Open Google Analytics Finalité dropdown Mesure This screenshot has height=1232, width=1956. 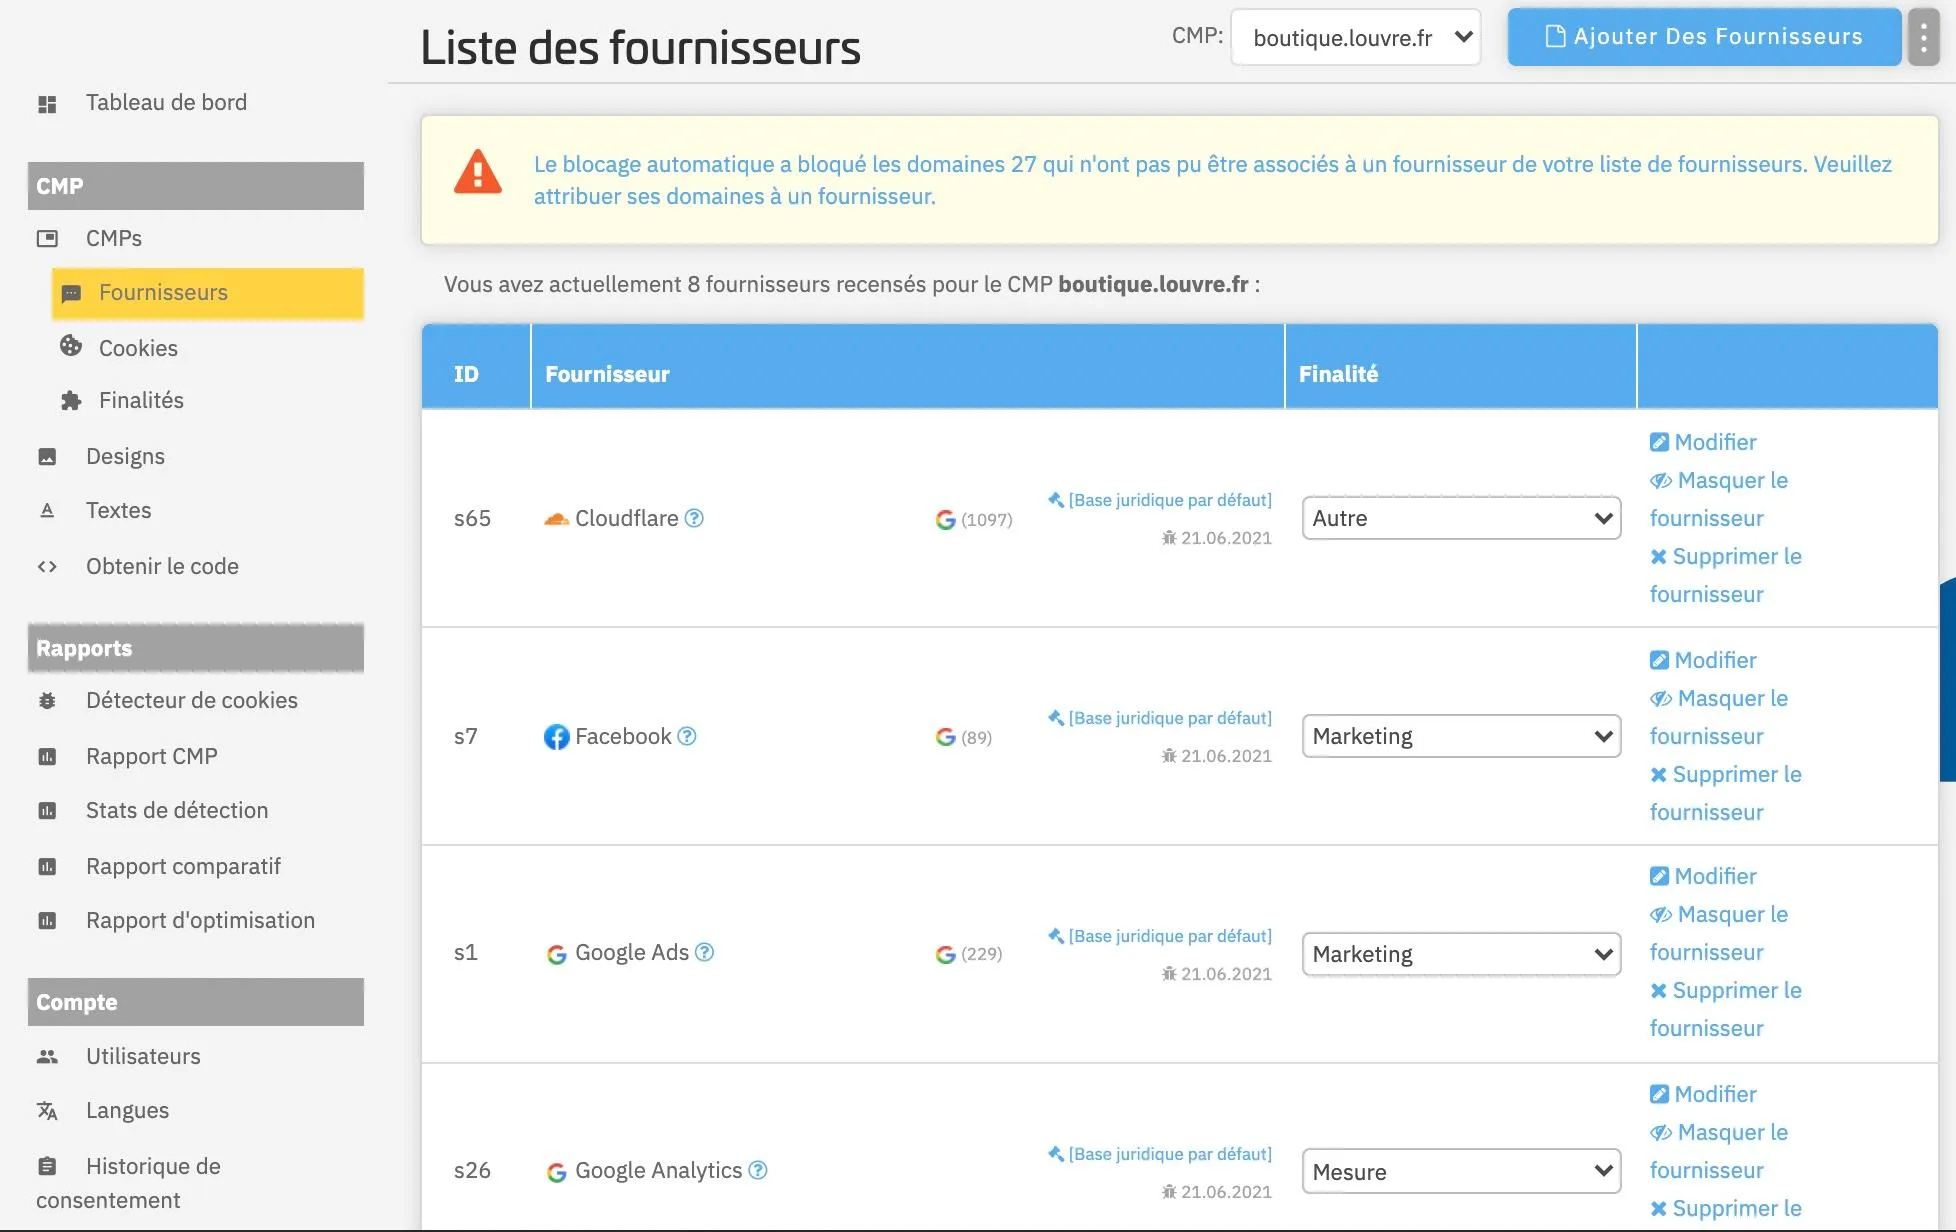[1461, 1171]
